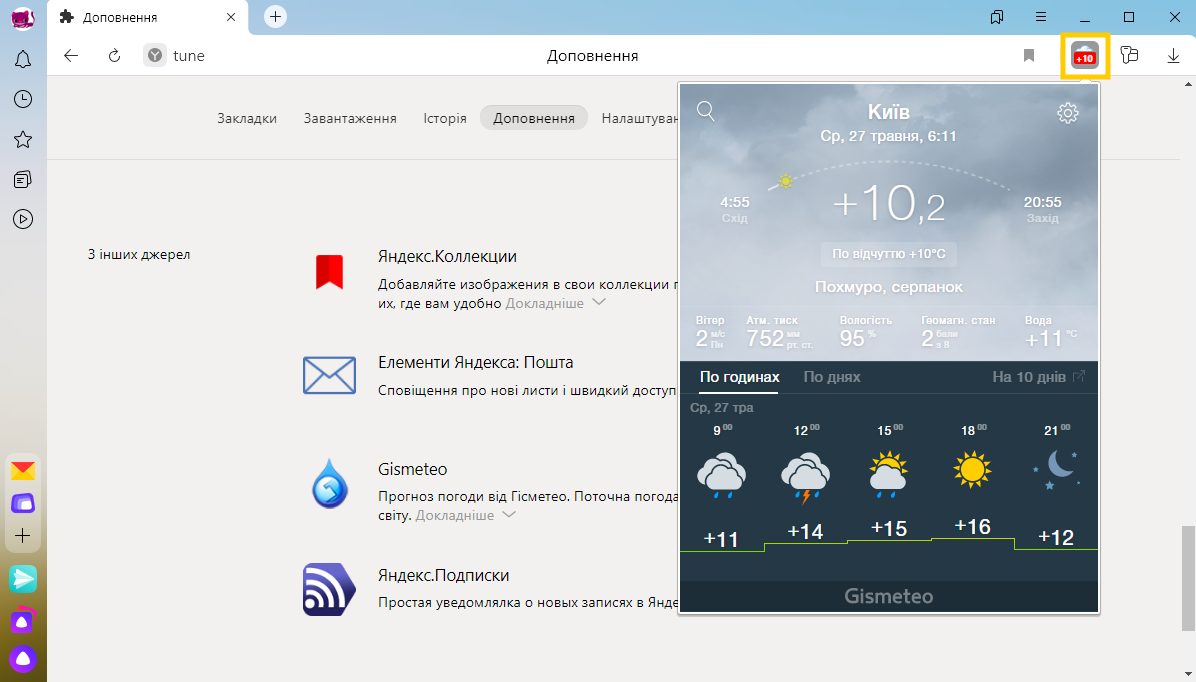Click the Елементи Яндекса: Пошта title
The height and width of the screenshot is (682, 1196).
(x=475, y=362)
